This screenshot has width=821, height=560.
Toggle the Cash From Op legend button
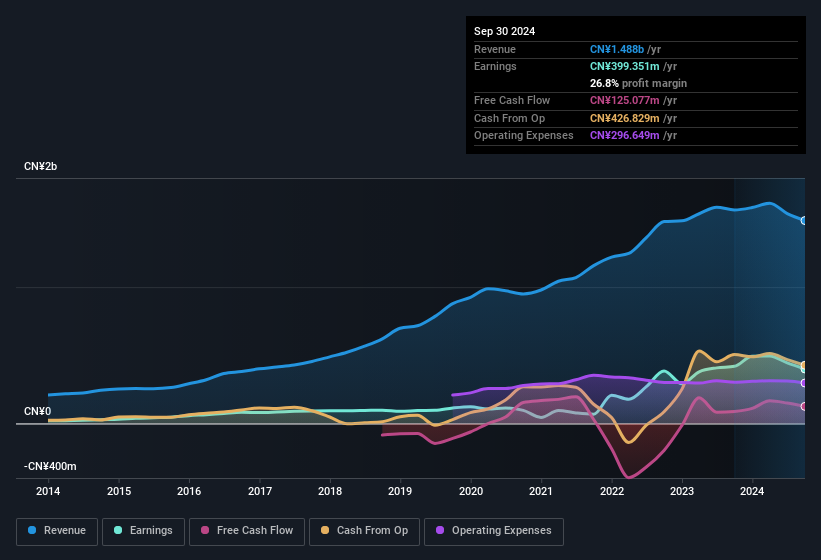point(364,531)
